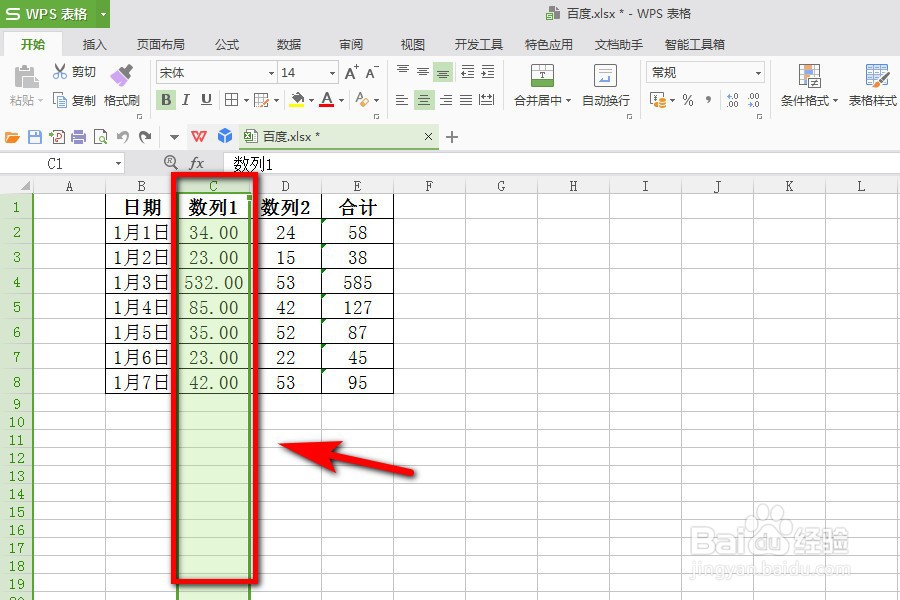Toggle bold formatting on selected cells

[x=165, y=101]
